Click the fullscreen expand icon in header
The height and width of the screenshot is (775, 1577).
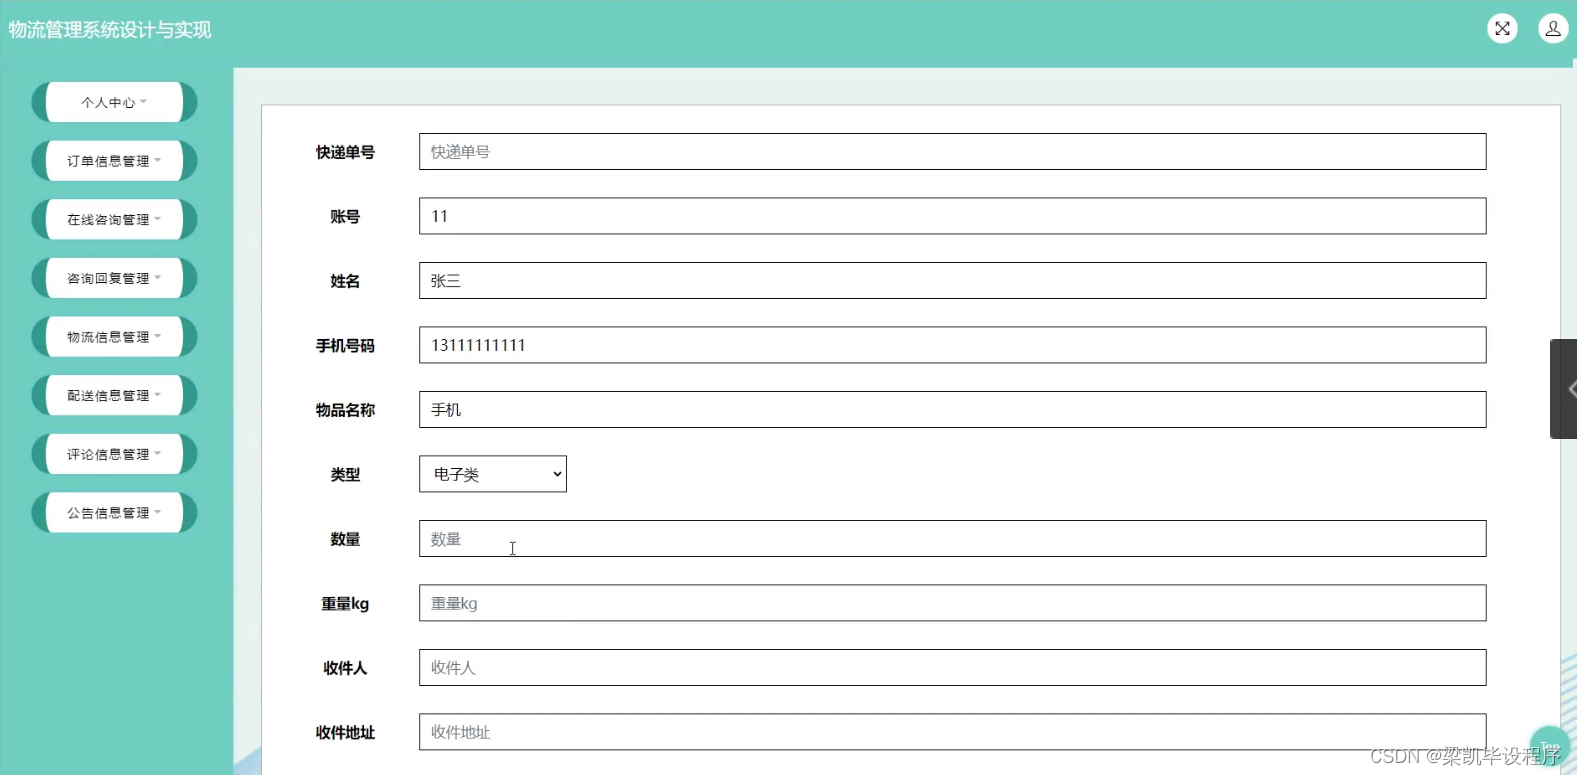click(1502, 28)
